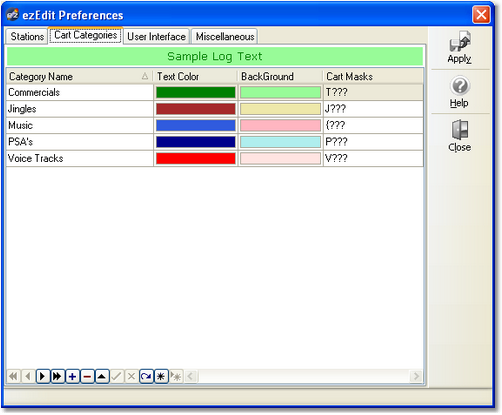This screenshot has height=415, width=502.
Task: Pick PSA's light cyan background swatch
Action: (x=280, y=142)
